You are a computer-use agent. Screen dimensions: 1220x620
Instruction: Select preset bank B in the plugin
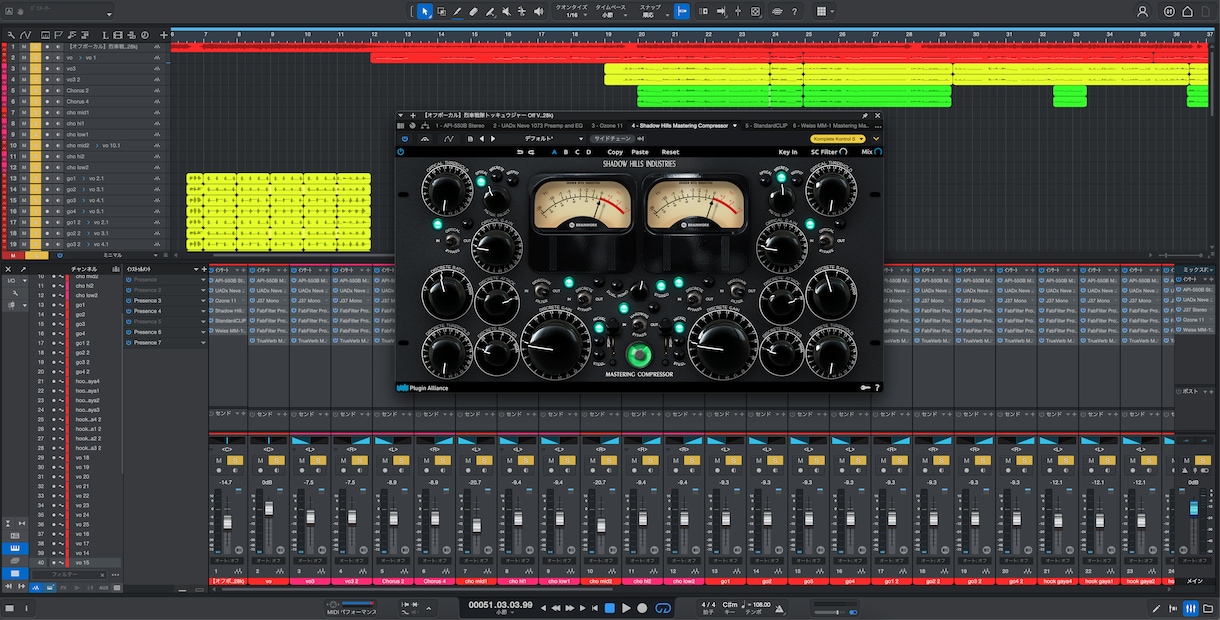(x=566, y=152)
